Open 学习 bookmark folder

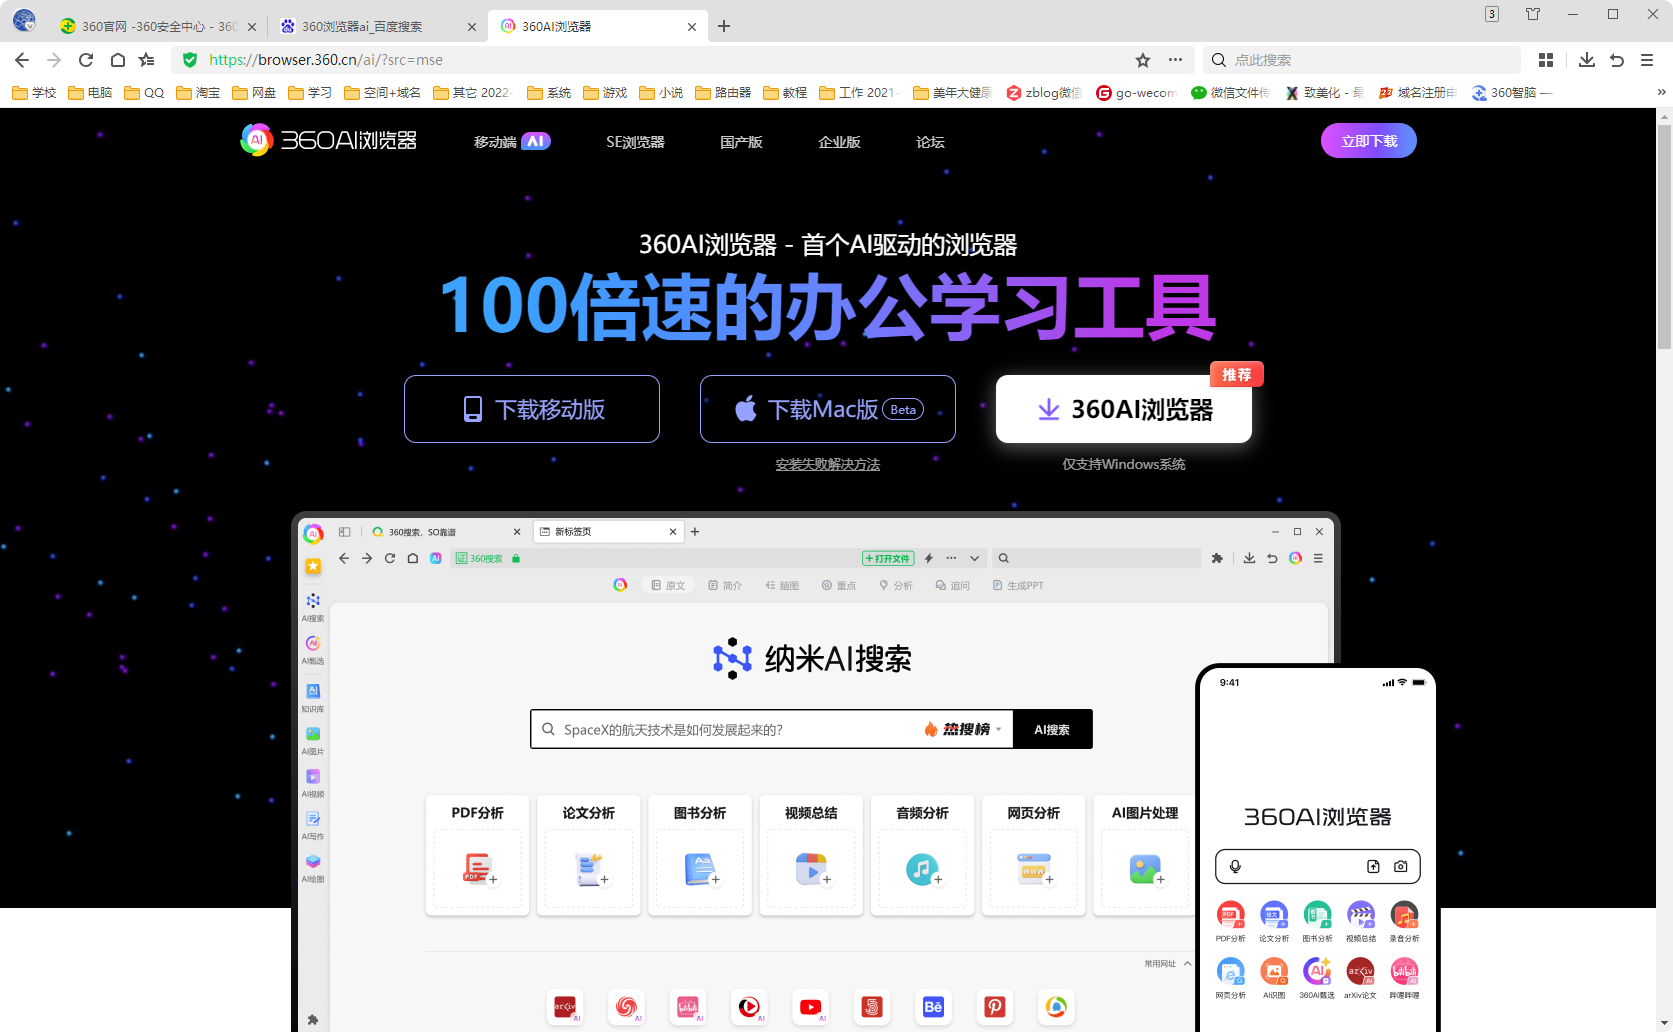pyautogui.click(x=310, y=93)
